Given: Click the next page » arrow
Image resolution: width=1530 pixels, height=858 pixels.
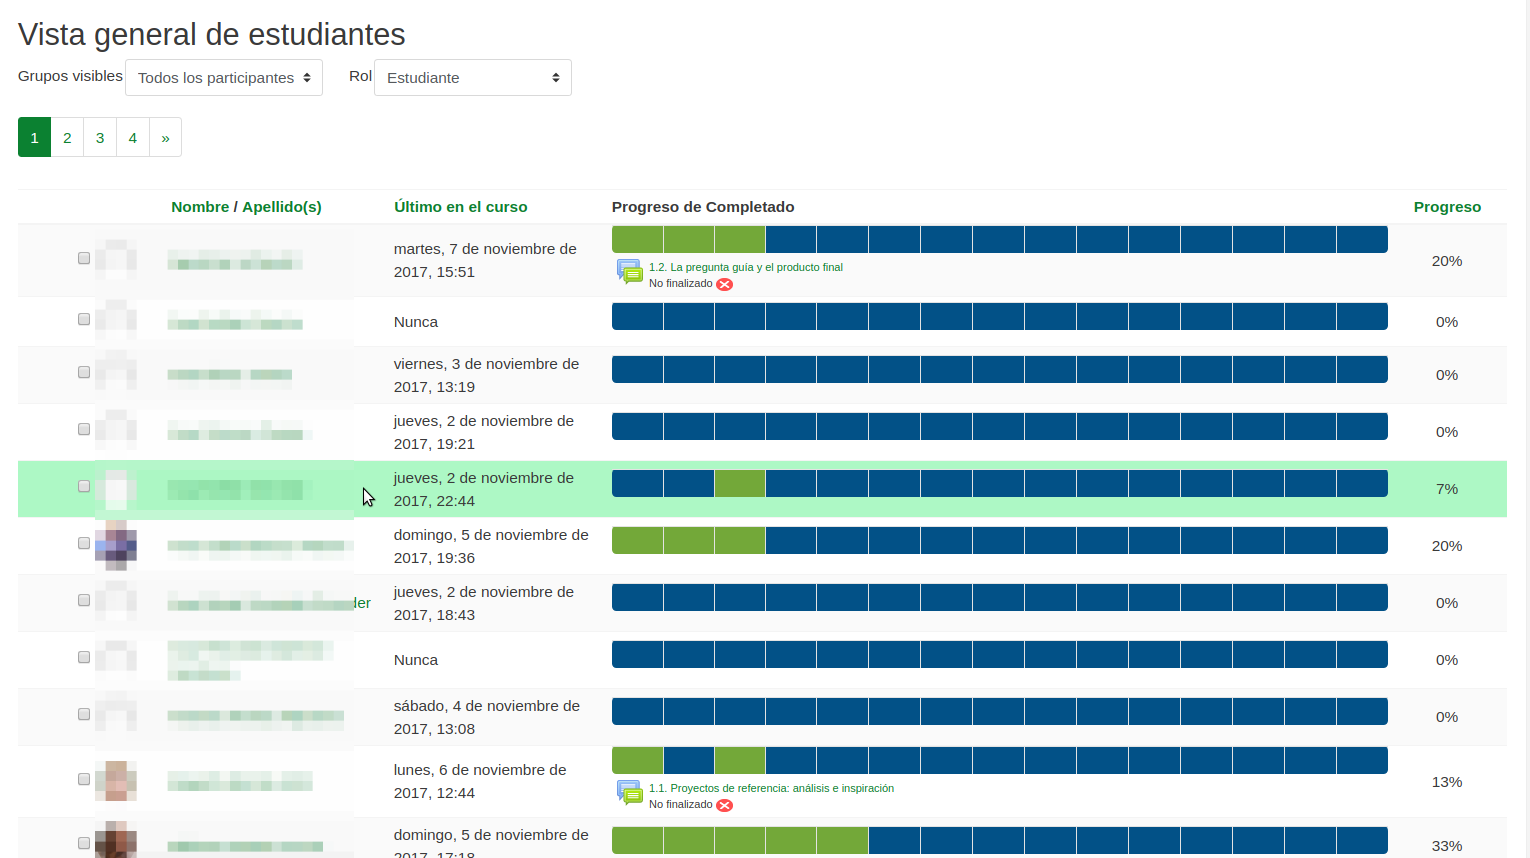Looking at the screenshot, I should [x=165, y=138].
